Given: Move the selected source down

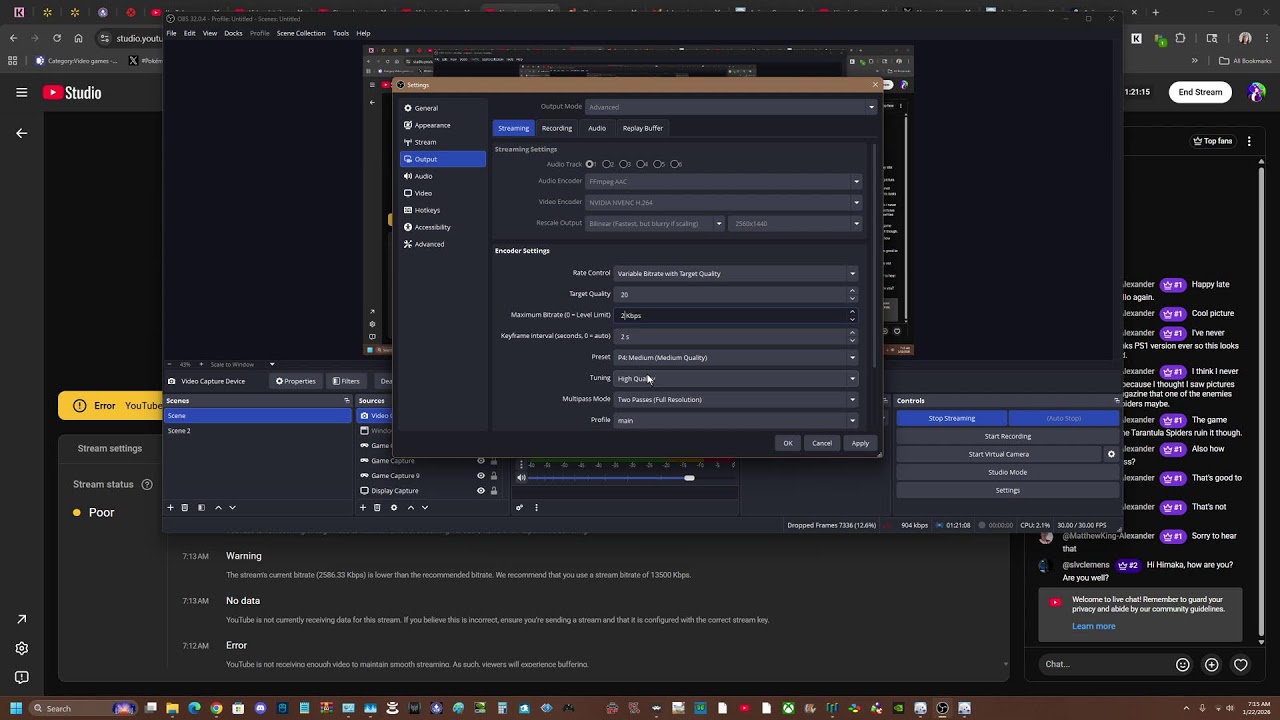Looking at the screenshot, I should coord(425,508).
